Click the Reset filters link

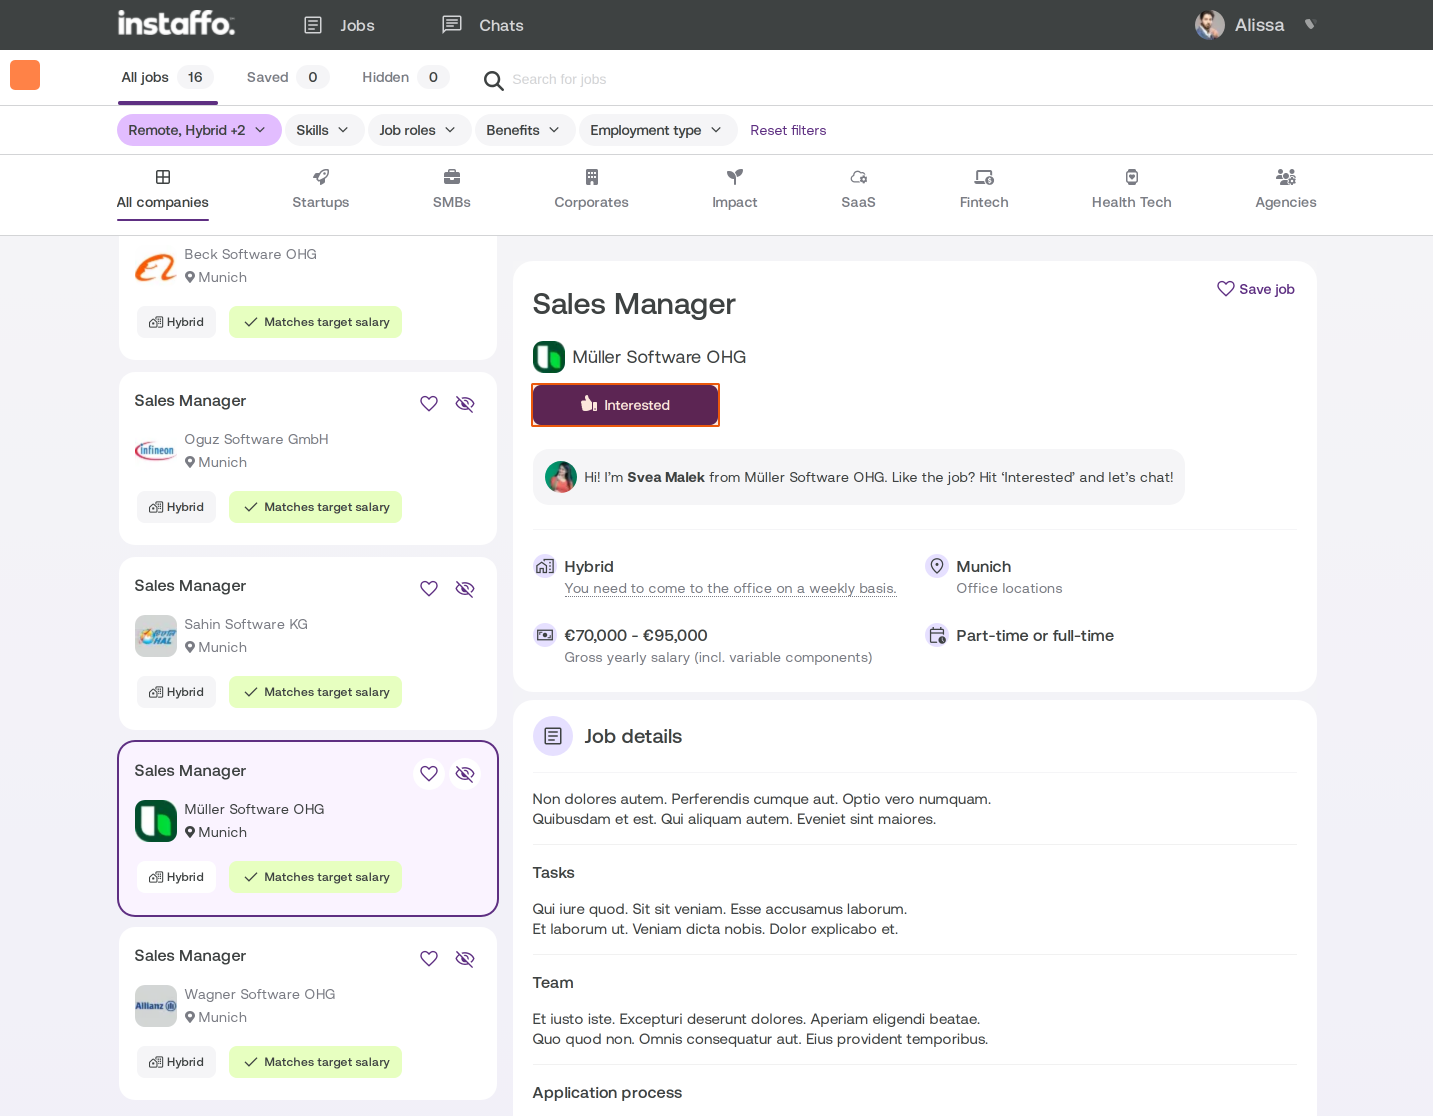pyautogui.click(x=788, y=130)
